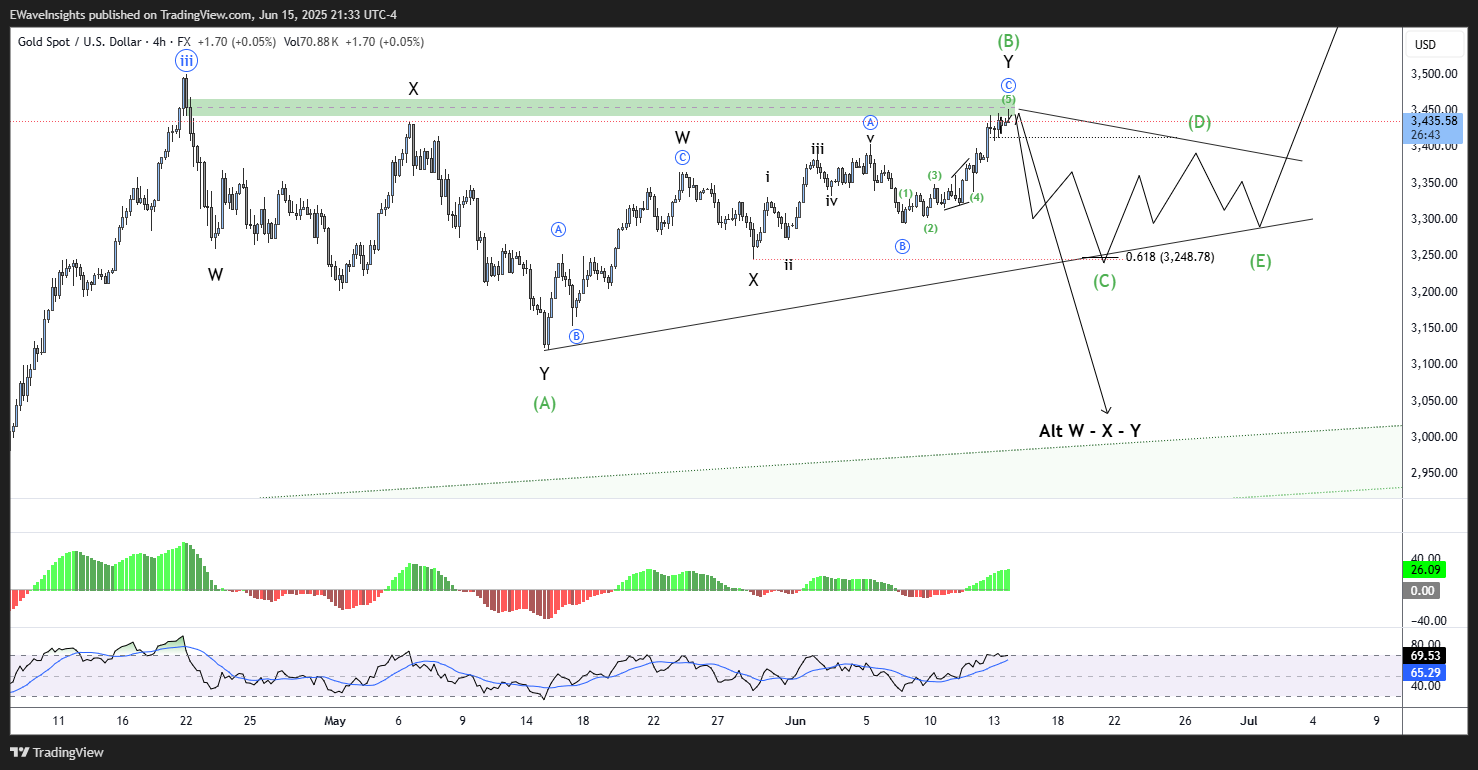Click the Alt W - X - Y annotation
The width and height of the screenshot is (1478, 770).
(1090, 431)
